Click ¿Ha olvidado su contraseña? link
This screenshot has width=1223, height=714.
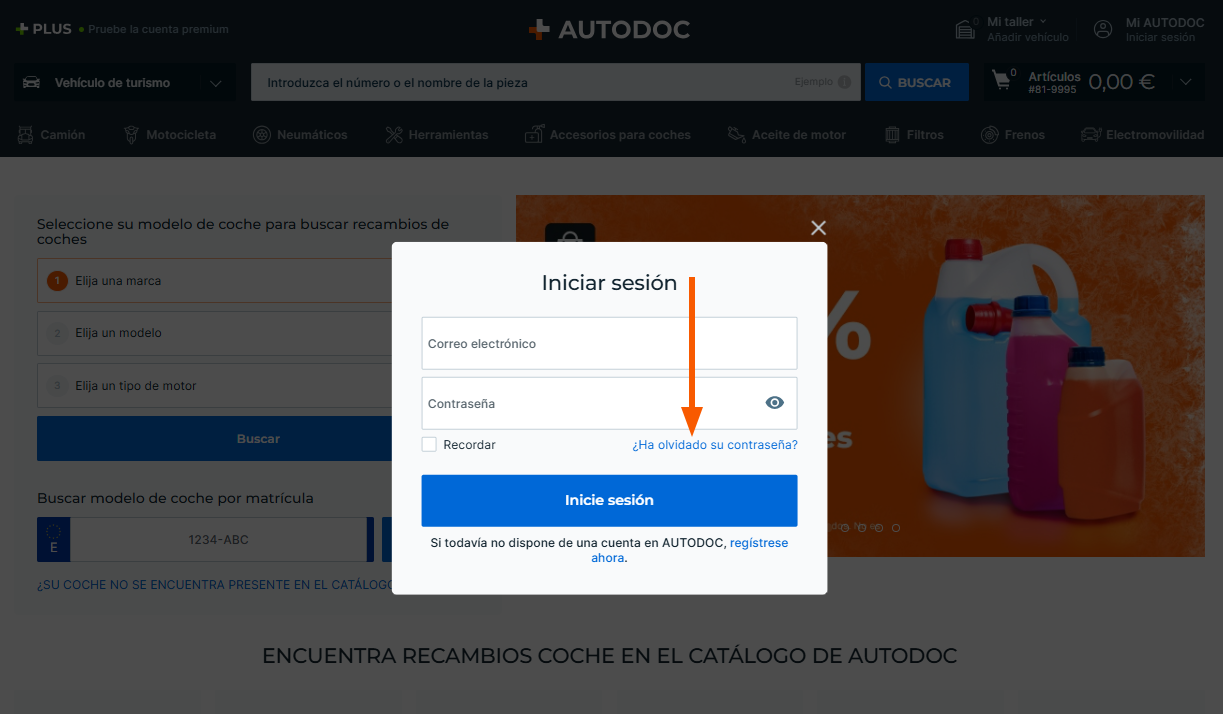tap(715, 445)
